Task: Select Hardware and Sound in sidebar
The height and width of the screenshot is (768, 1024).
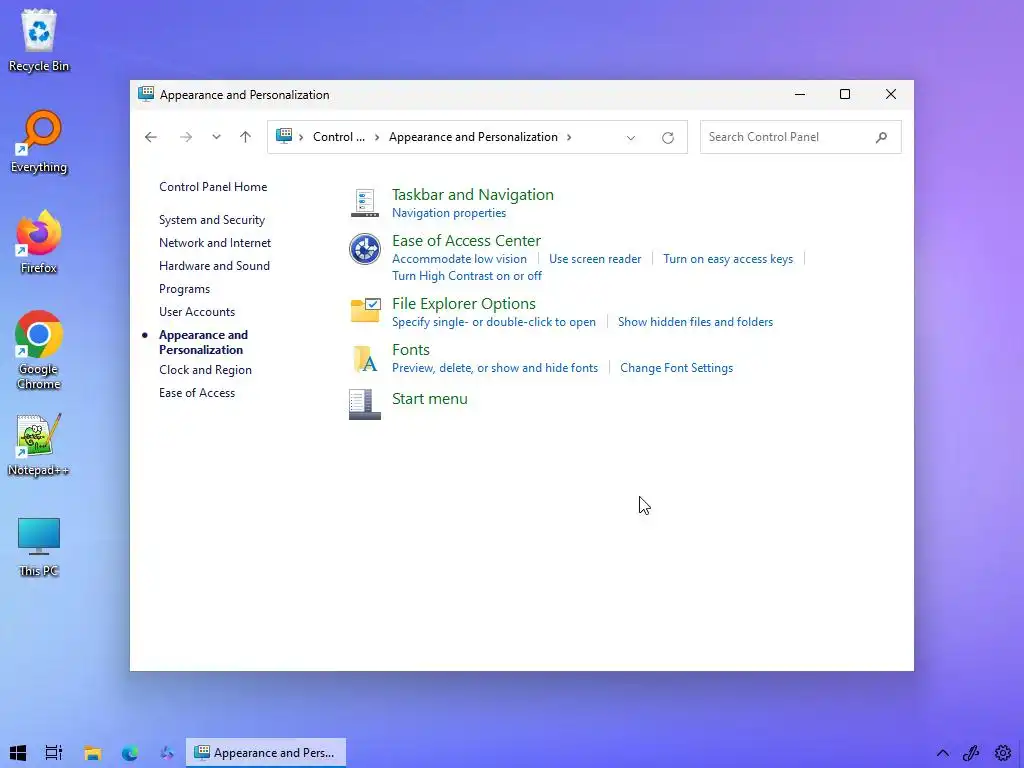Action: (214, 266)
